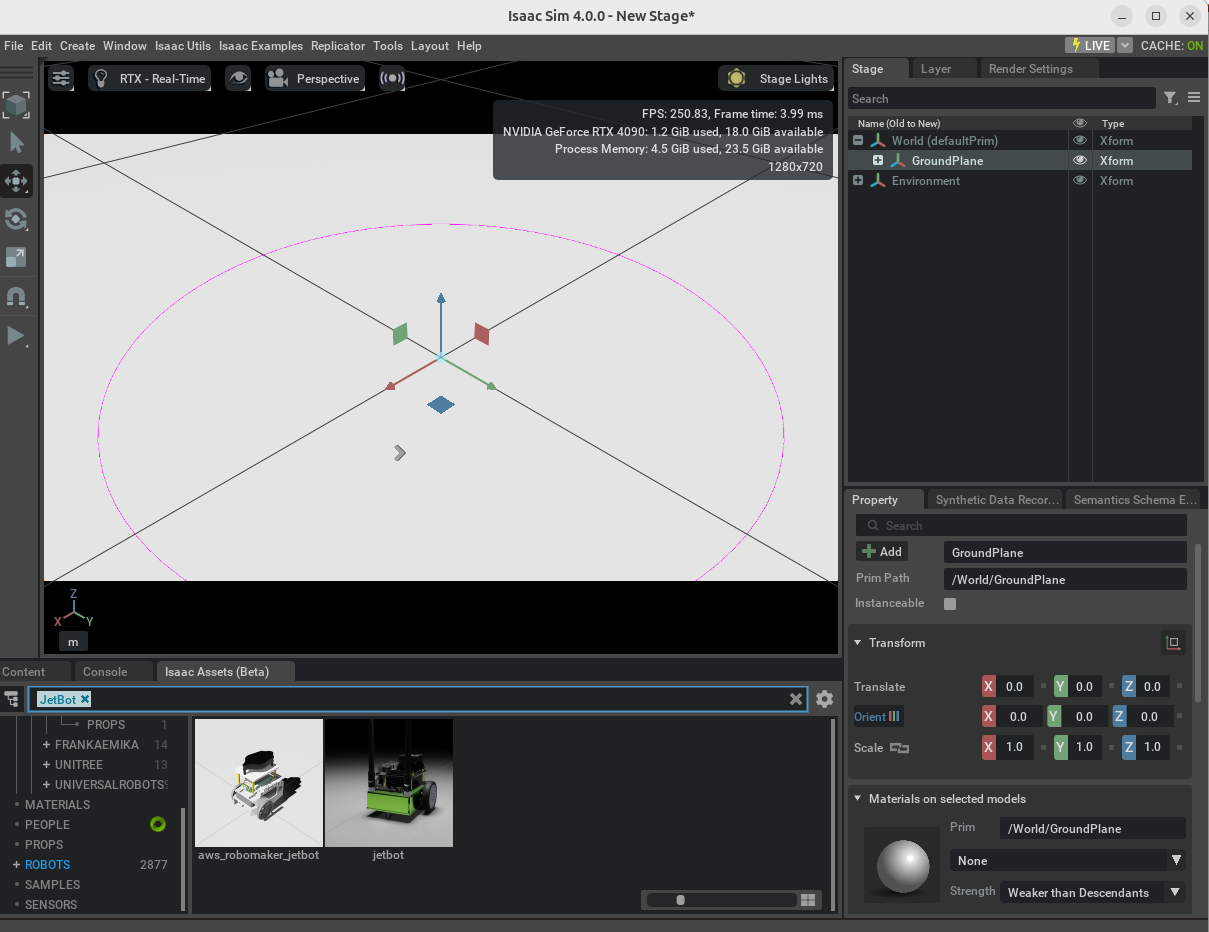Click the Transform offset mode icon
Screen dimensions: 1209x932
tap(1174, 643)
